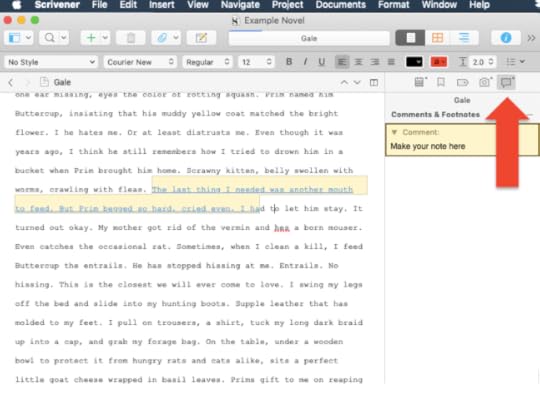540x393 pixels.
Task: Go back in editor history
Action: pos(11,82)
